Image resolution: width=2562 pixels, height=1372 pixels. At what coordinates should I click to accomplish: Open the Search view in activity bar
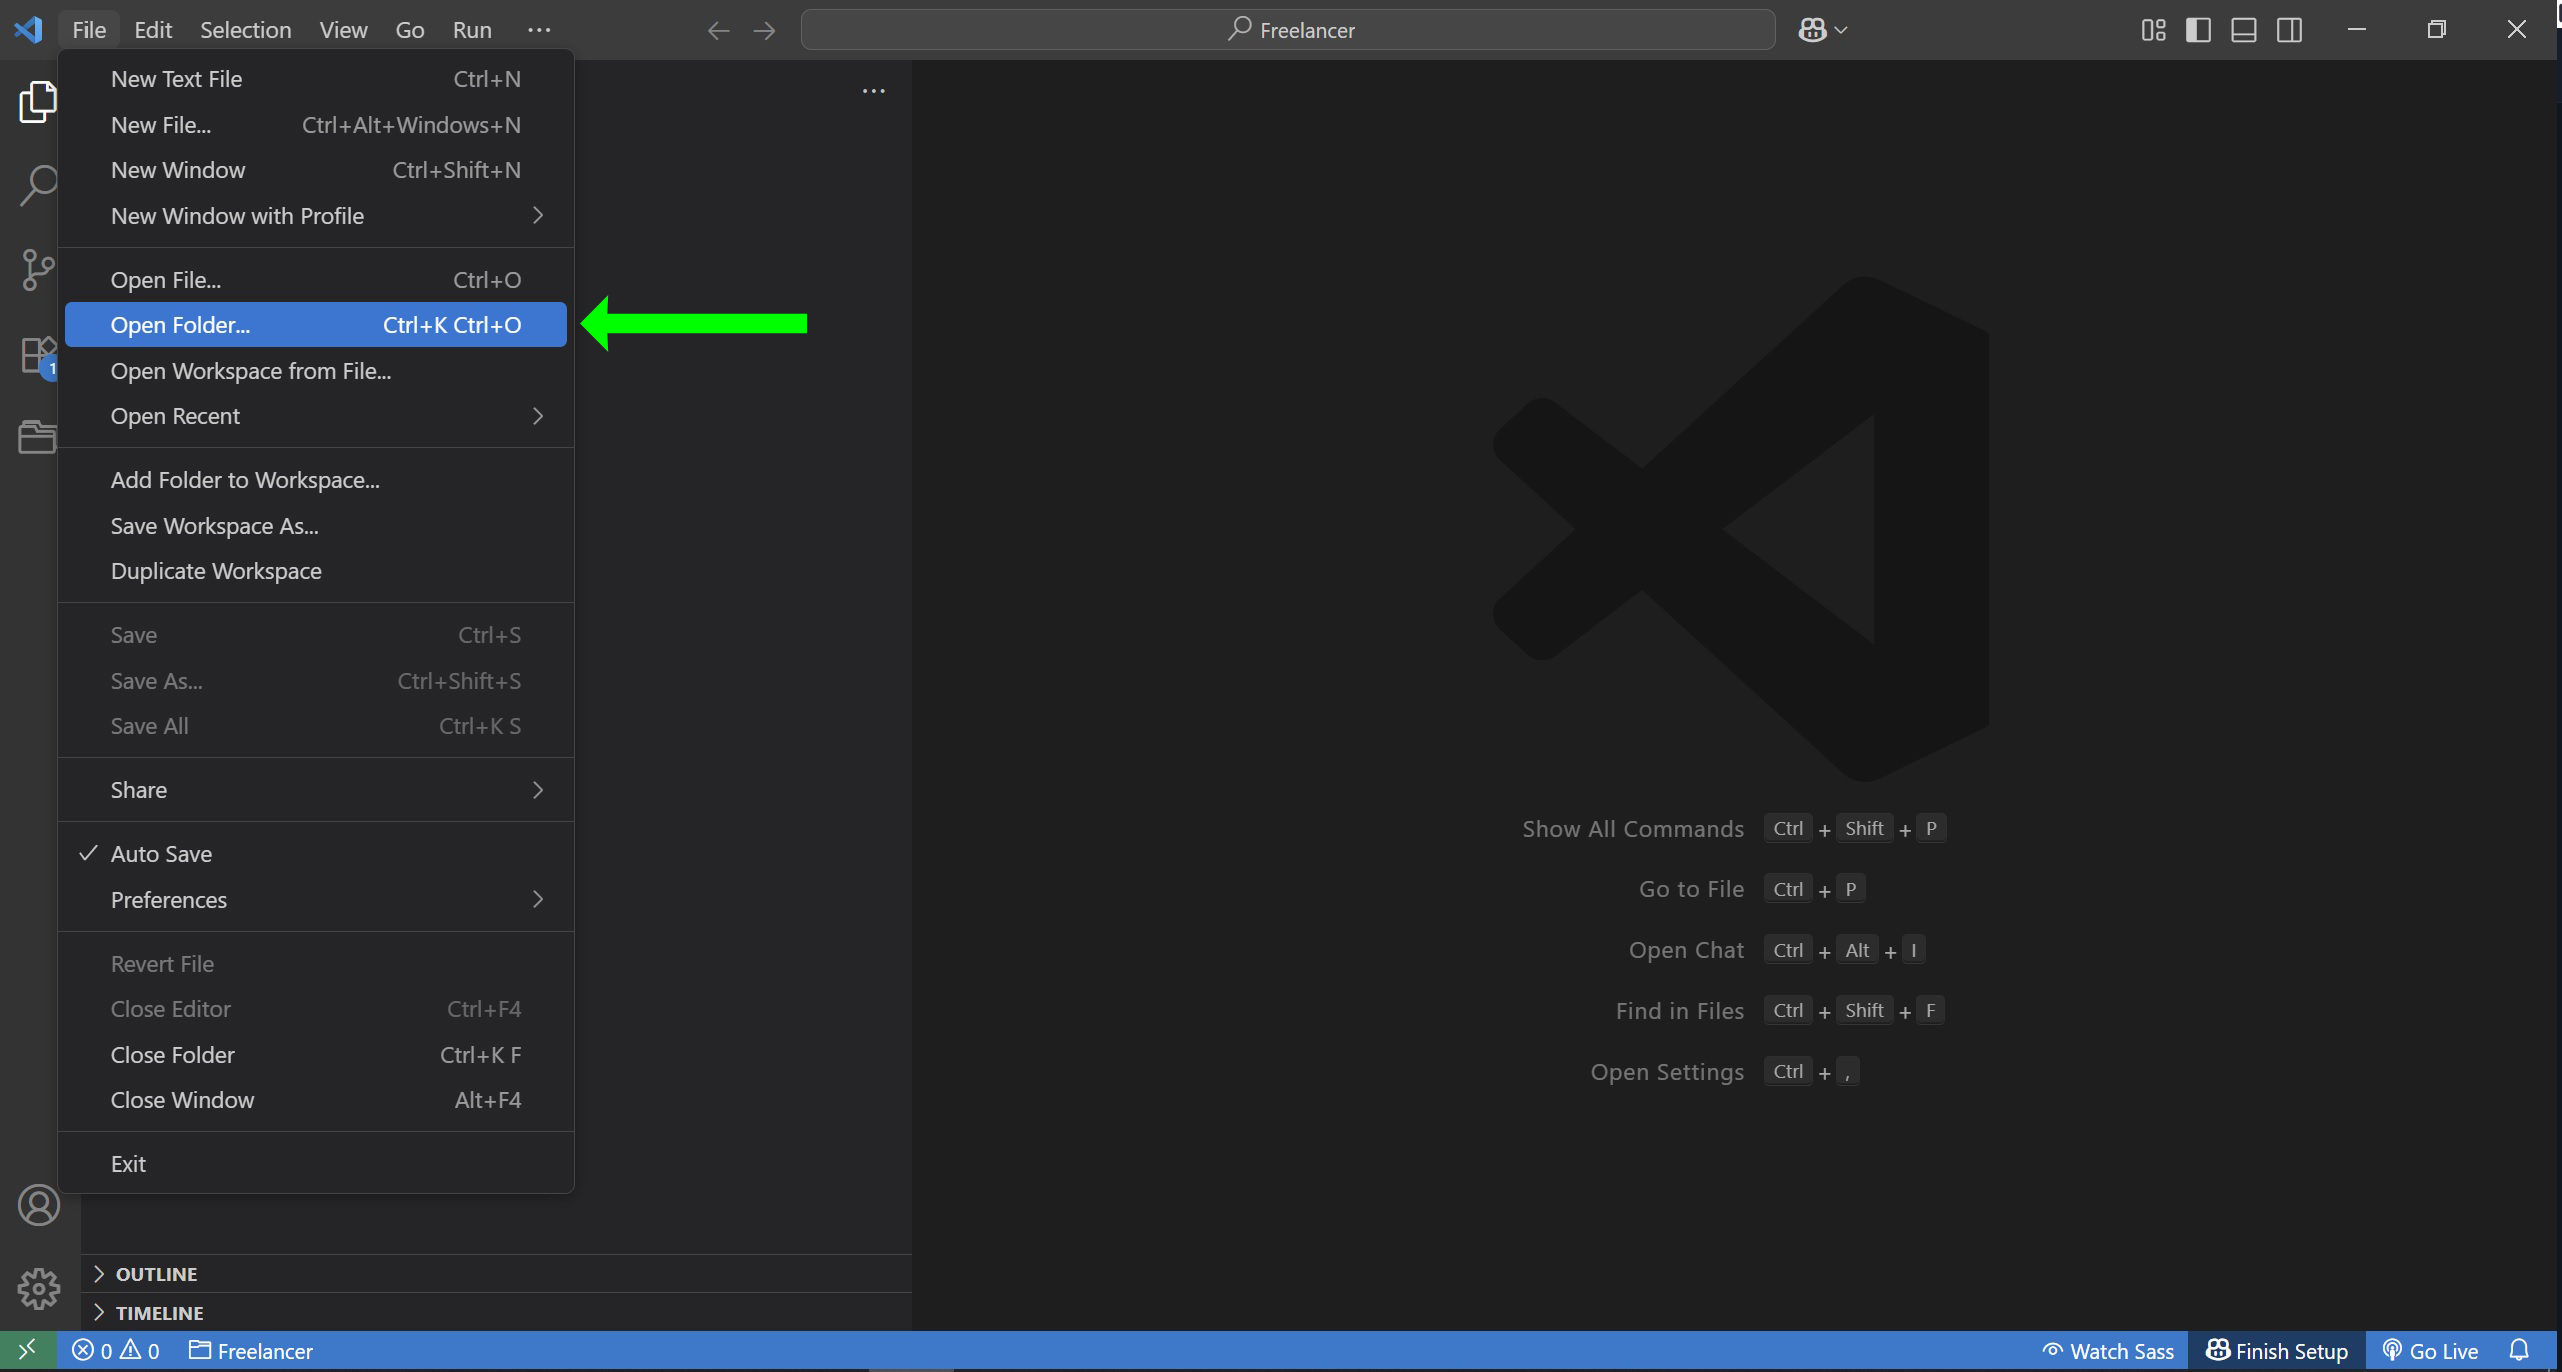pyautogui.click(x=38, y=185)
